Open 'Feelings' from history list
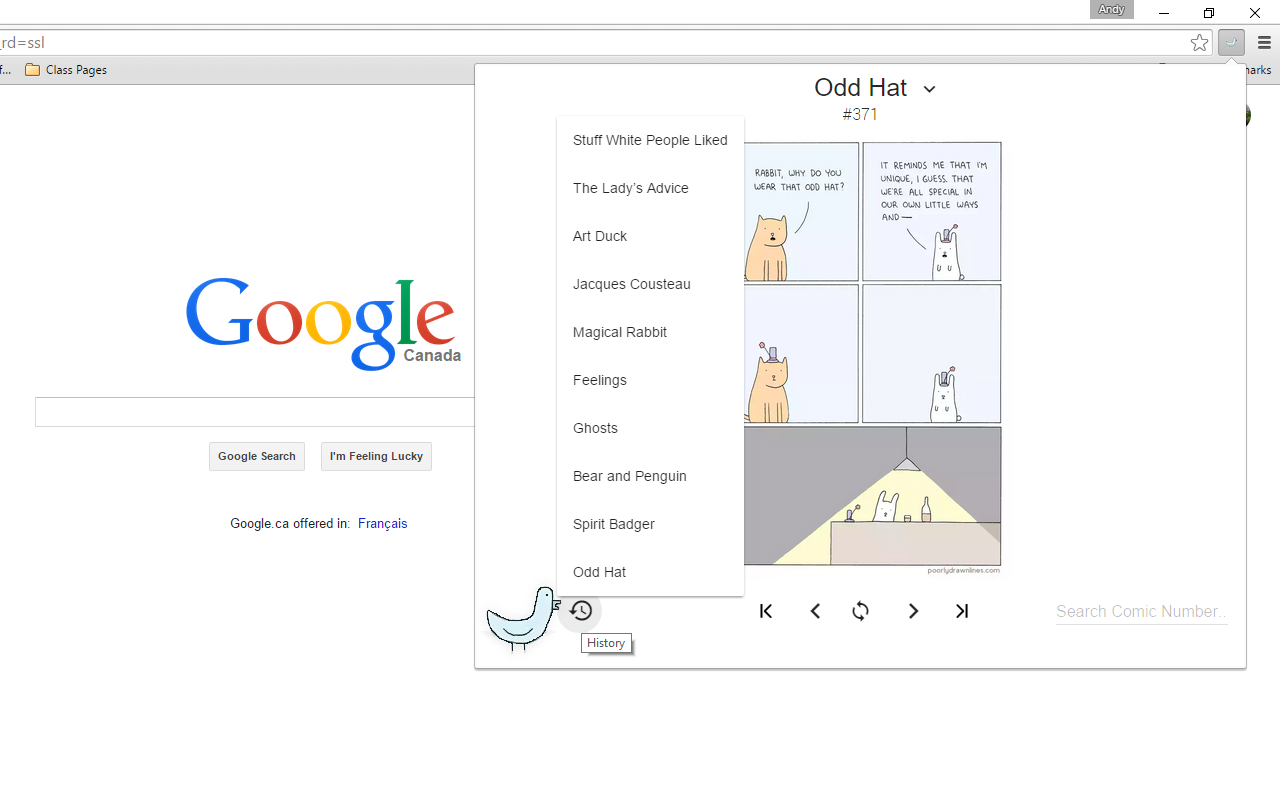The height and width of the screenshot is (800, 1280). point(650,380)
